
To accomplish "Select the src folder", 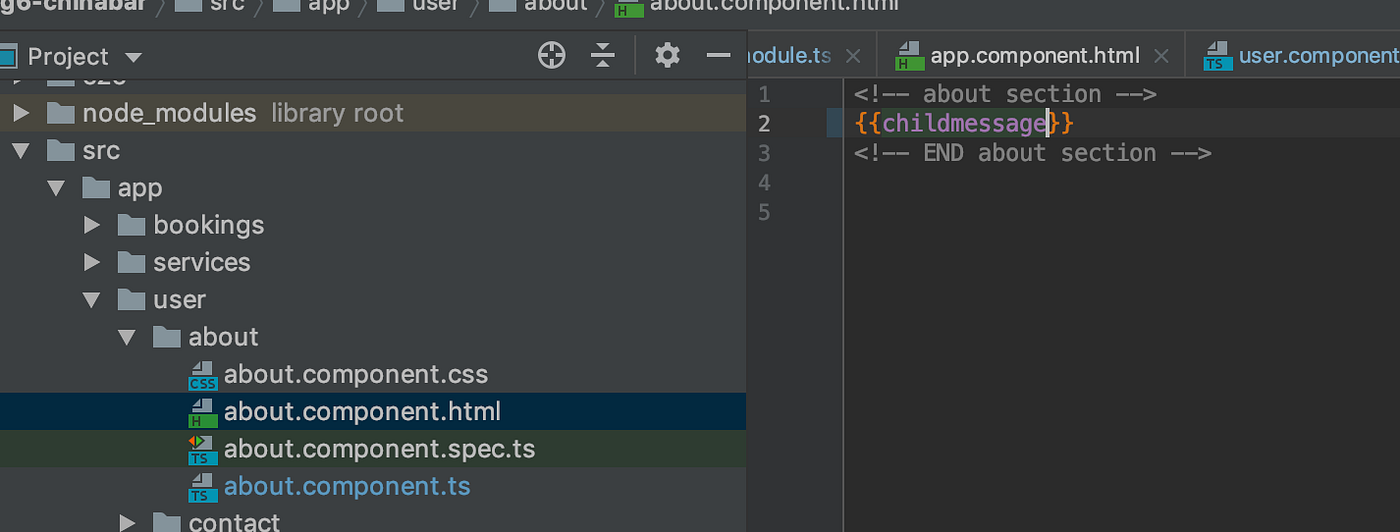I will coord(101,151).
